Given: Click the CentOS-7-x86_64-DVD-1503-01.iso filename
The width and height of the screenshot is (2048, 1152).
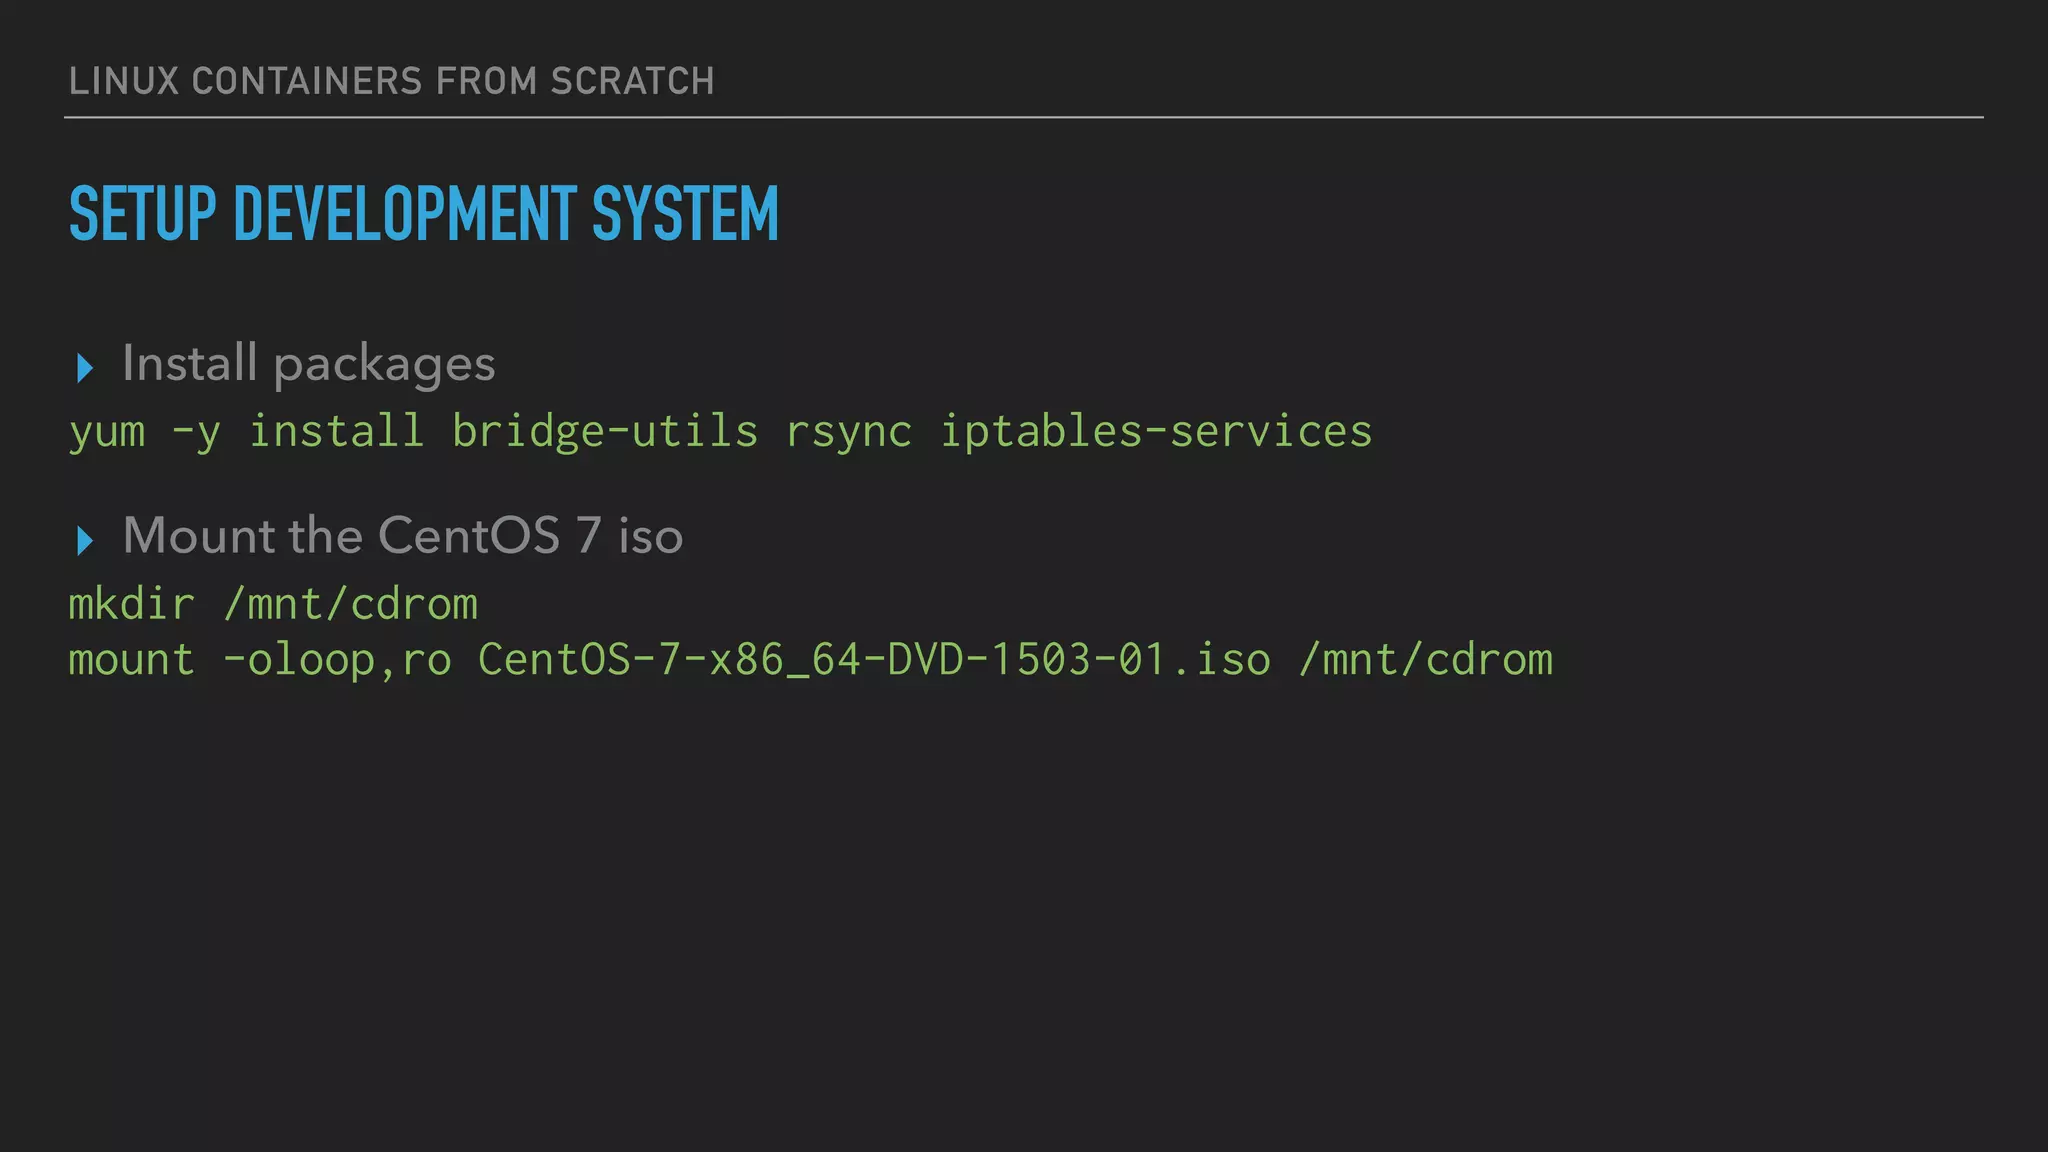Looking at the screenshot, I should coord(874,660).
